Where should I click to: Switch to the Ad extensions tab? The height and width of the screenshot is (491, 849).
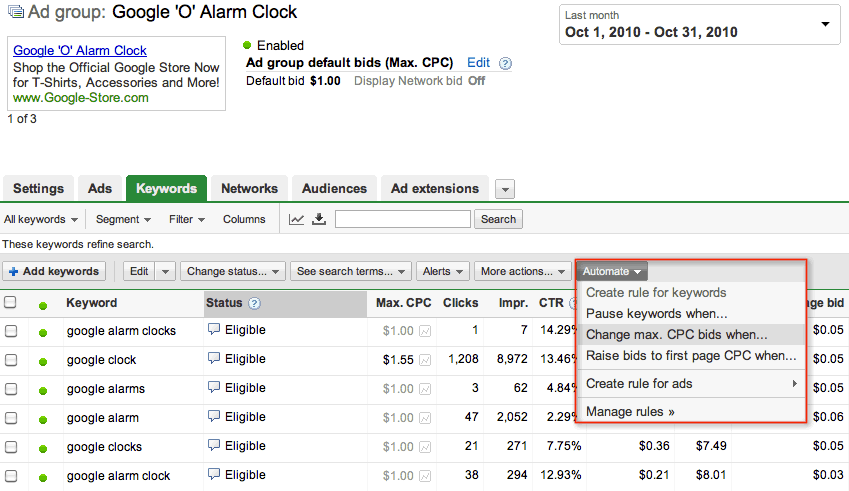click(x=435, y=188)
